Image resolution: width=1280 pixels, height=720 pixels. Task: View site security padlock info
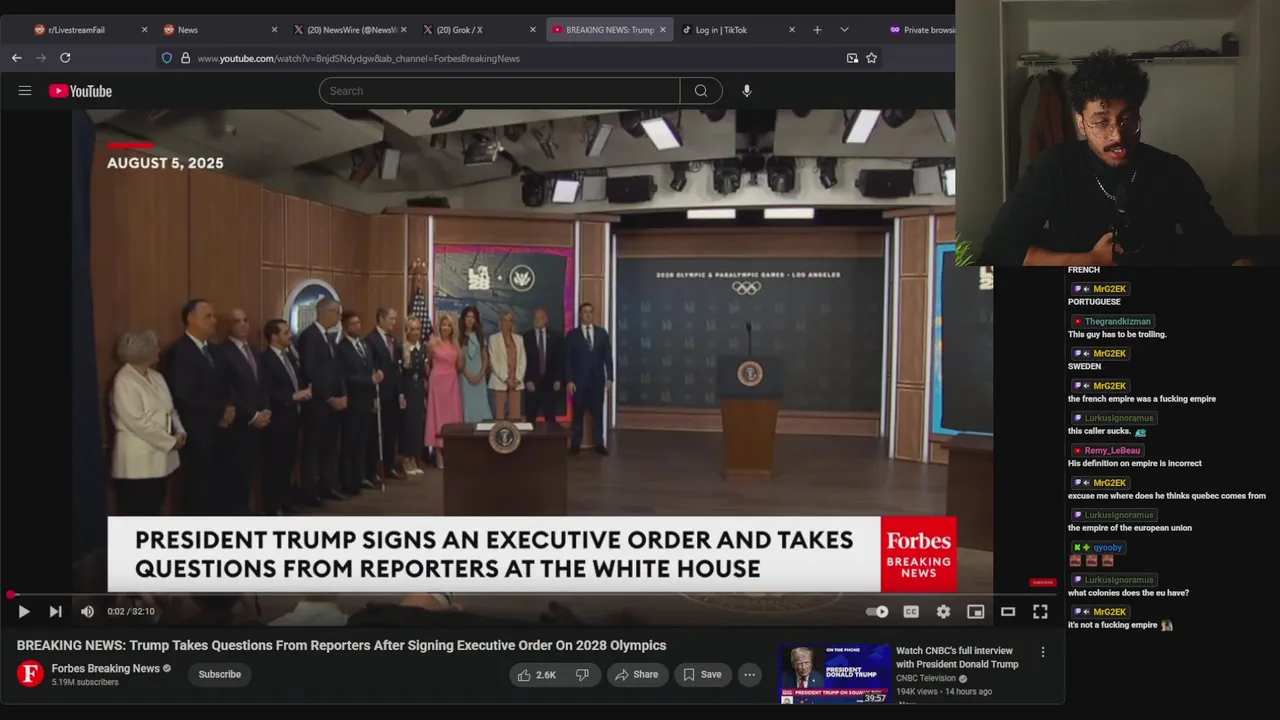coord(185,58)
